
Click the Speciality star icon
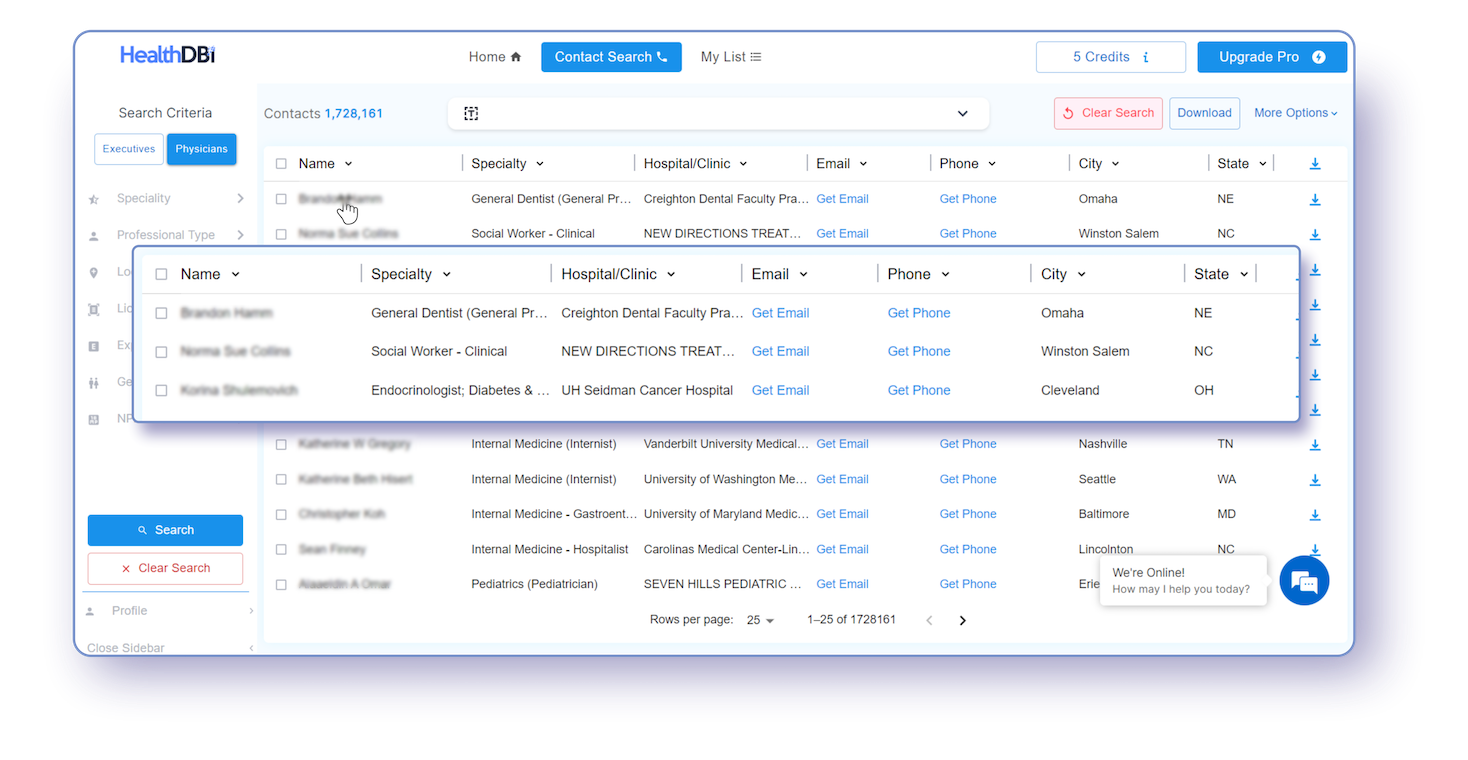click(94, 199)
